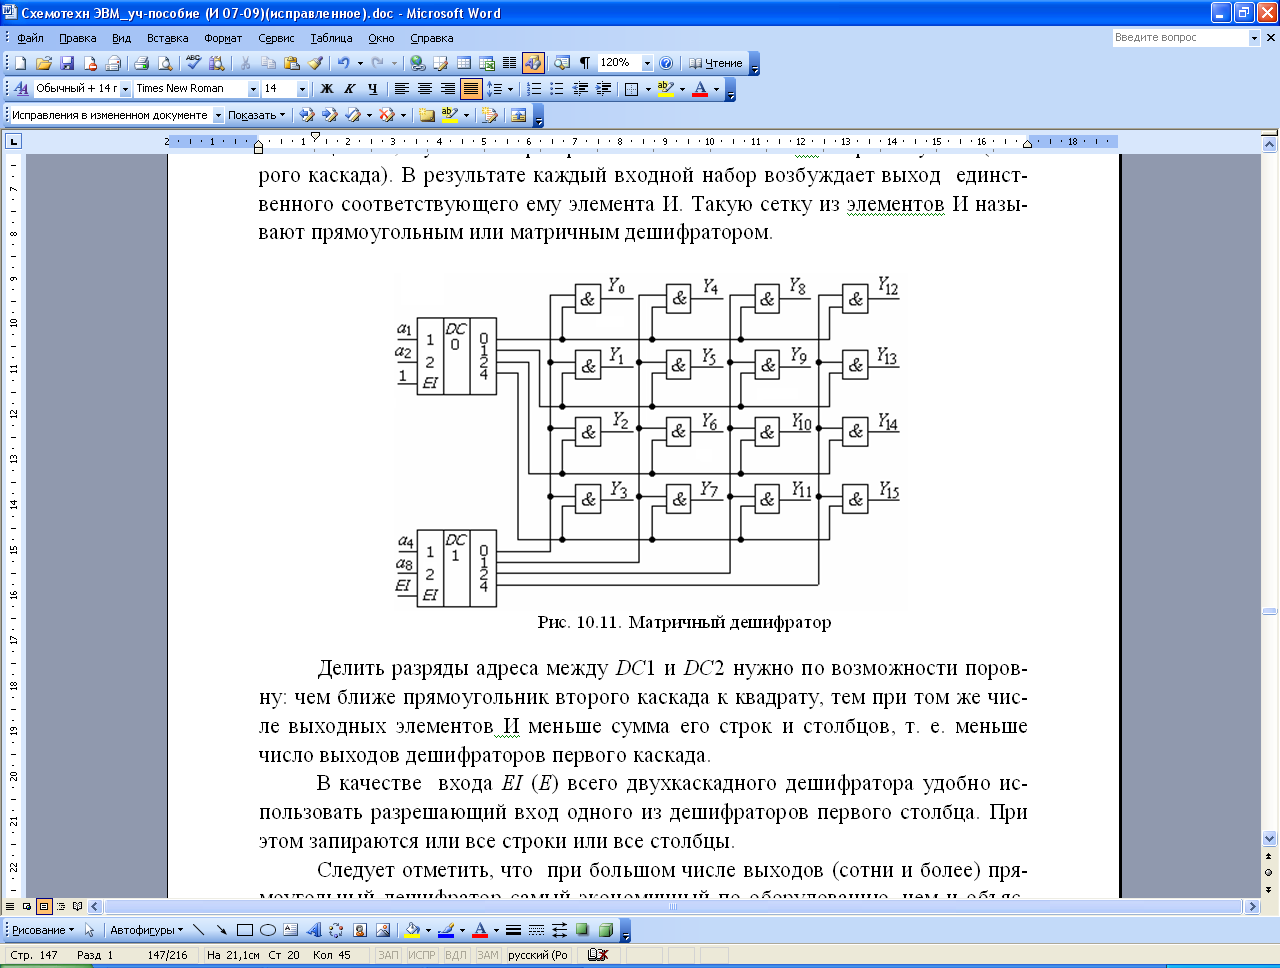Viewport: 1280px width, 968px height.
Task: Open the Рисование drawing menu button
Action: pyautogui.click(x=42, y=930)
